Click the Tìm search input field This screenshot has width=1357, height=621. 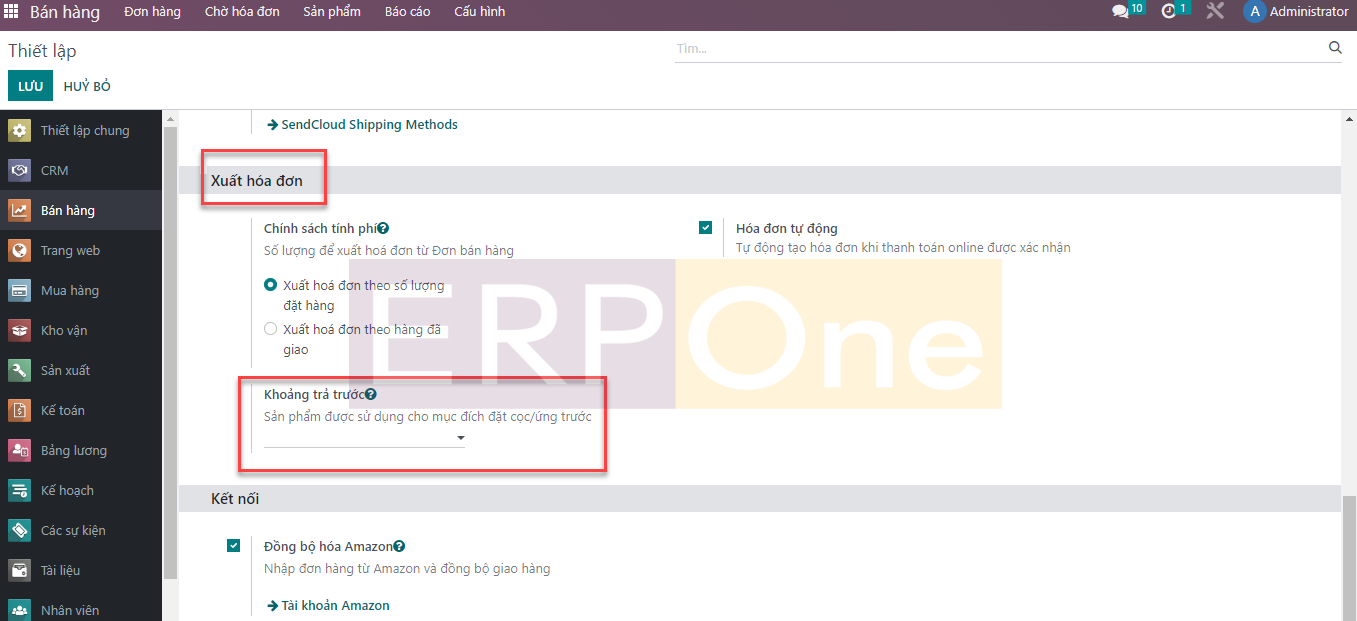pos(998,48)
